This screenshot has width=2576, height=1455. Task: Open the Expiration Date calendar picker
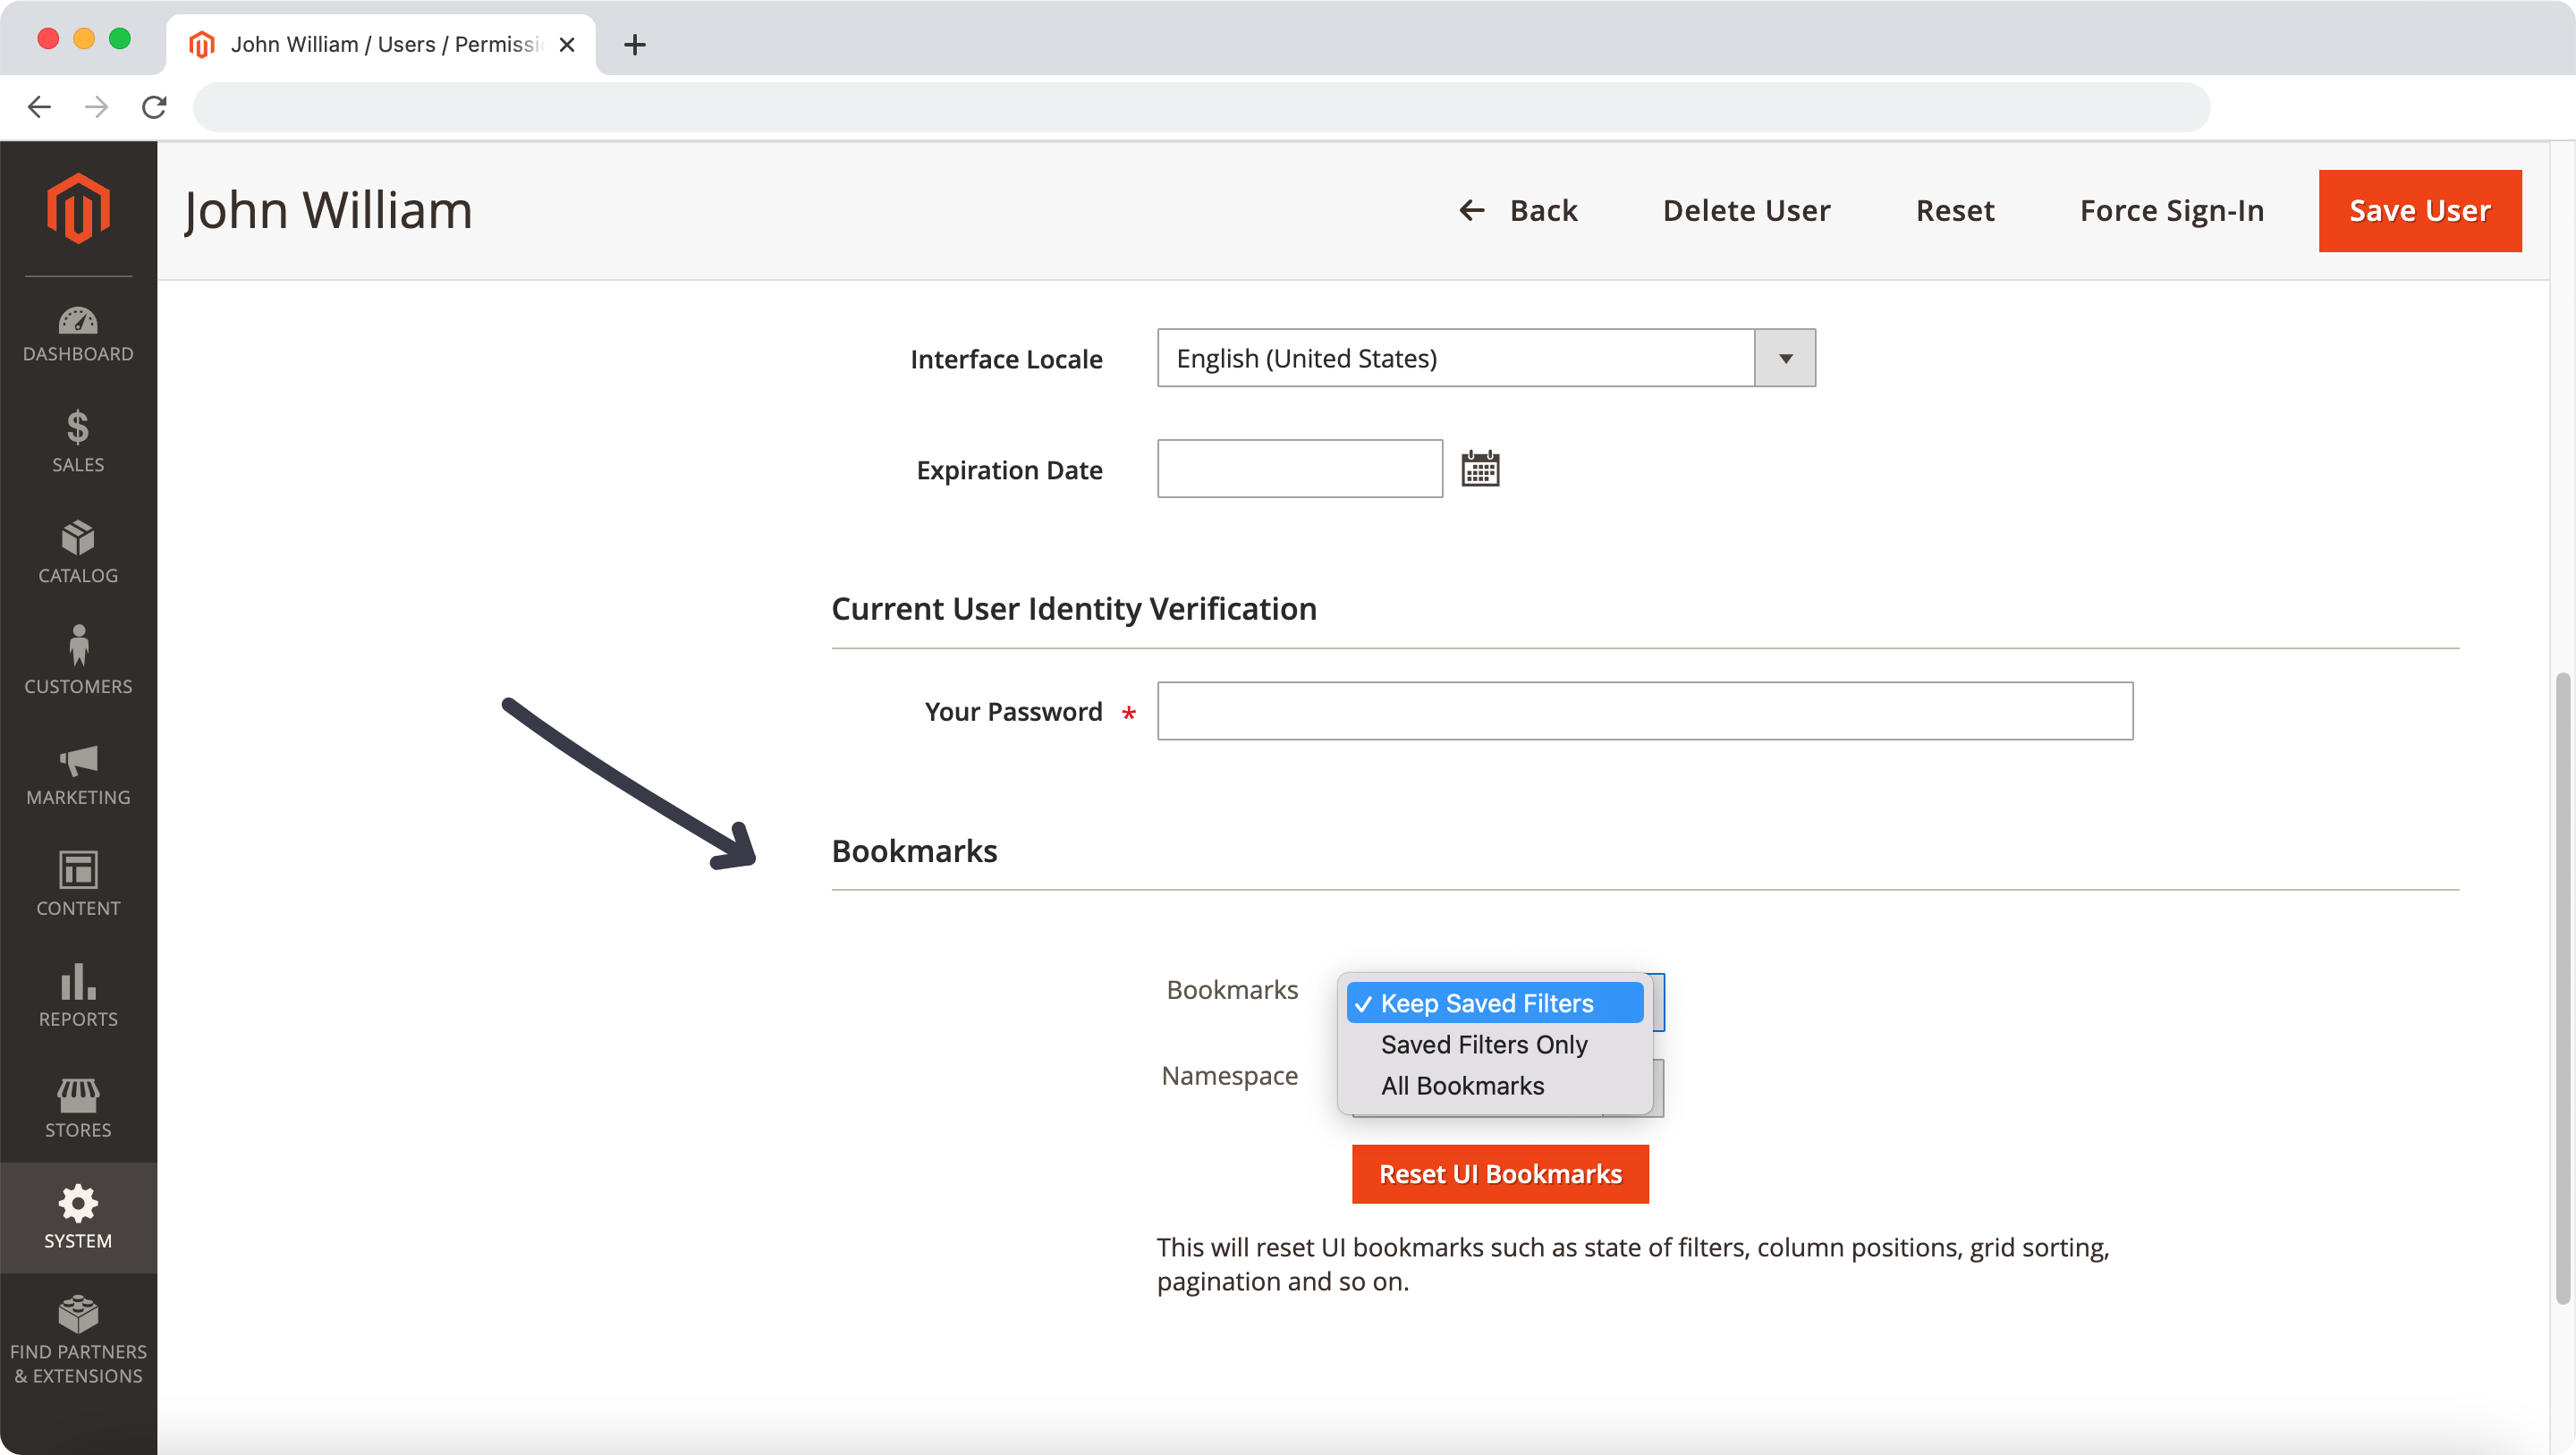coord(1480,468)
